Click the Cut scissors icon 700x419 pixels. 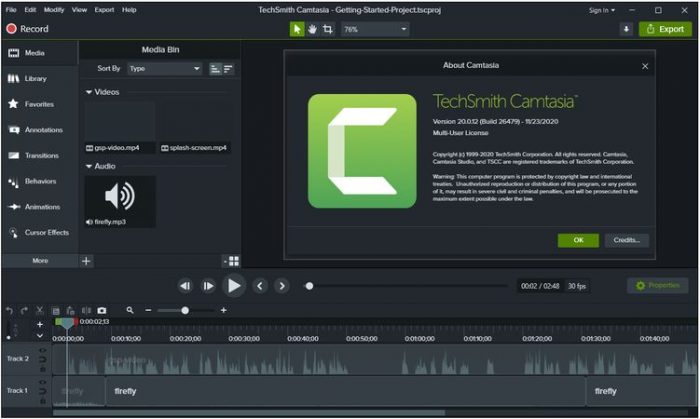click(40, 311)
